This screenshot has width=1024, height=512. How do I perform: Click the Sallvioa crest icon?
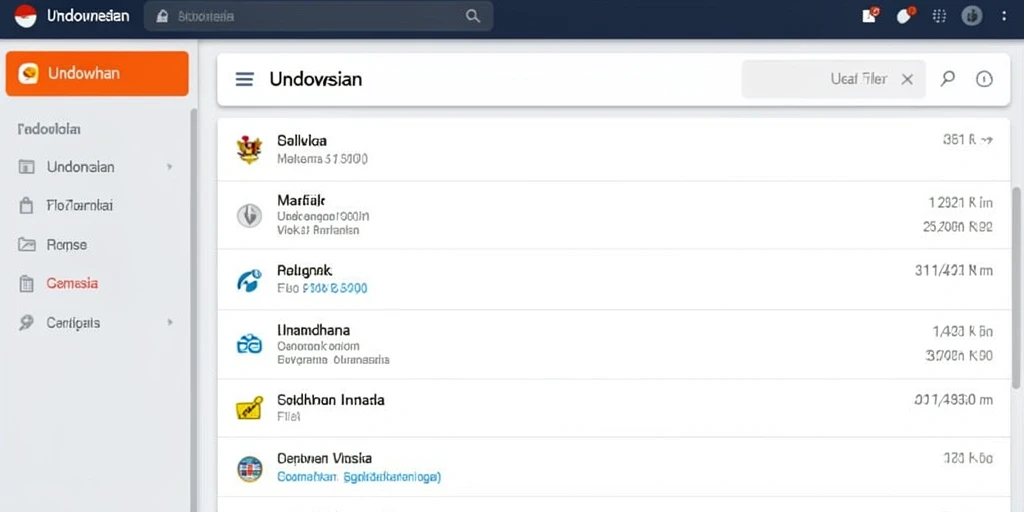(249, 150)
